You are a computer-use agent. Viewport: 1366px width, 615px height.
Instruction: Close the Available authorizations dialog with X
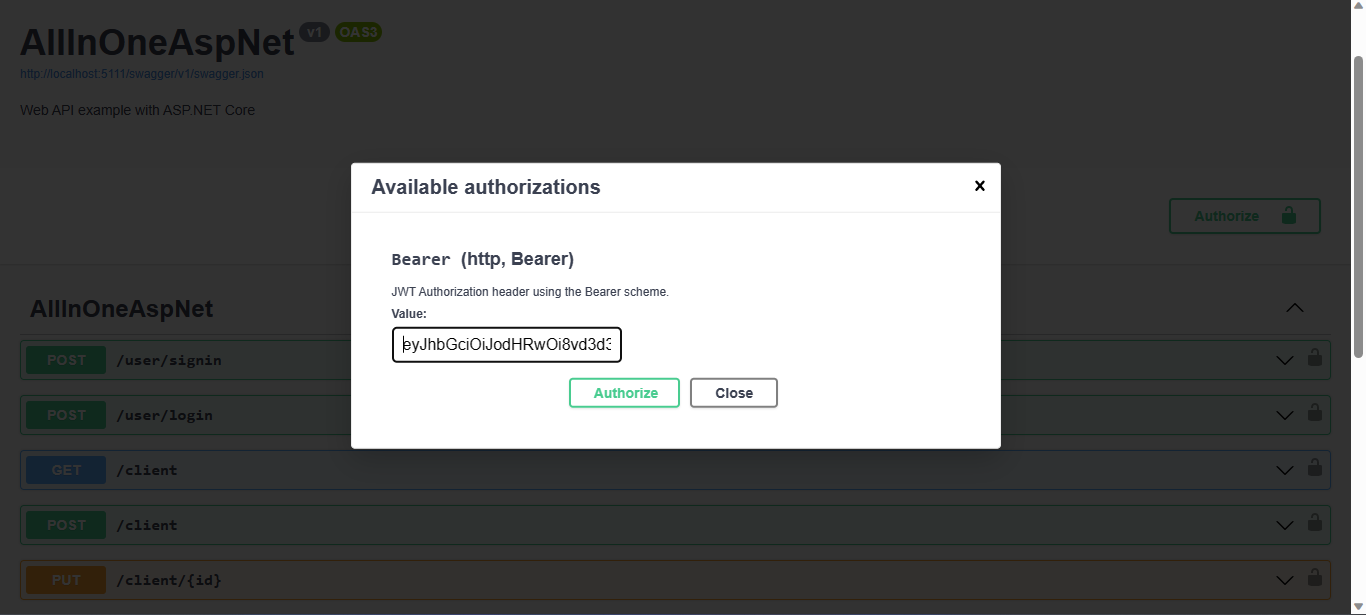(x=980, y=186)
